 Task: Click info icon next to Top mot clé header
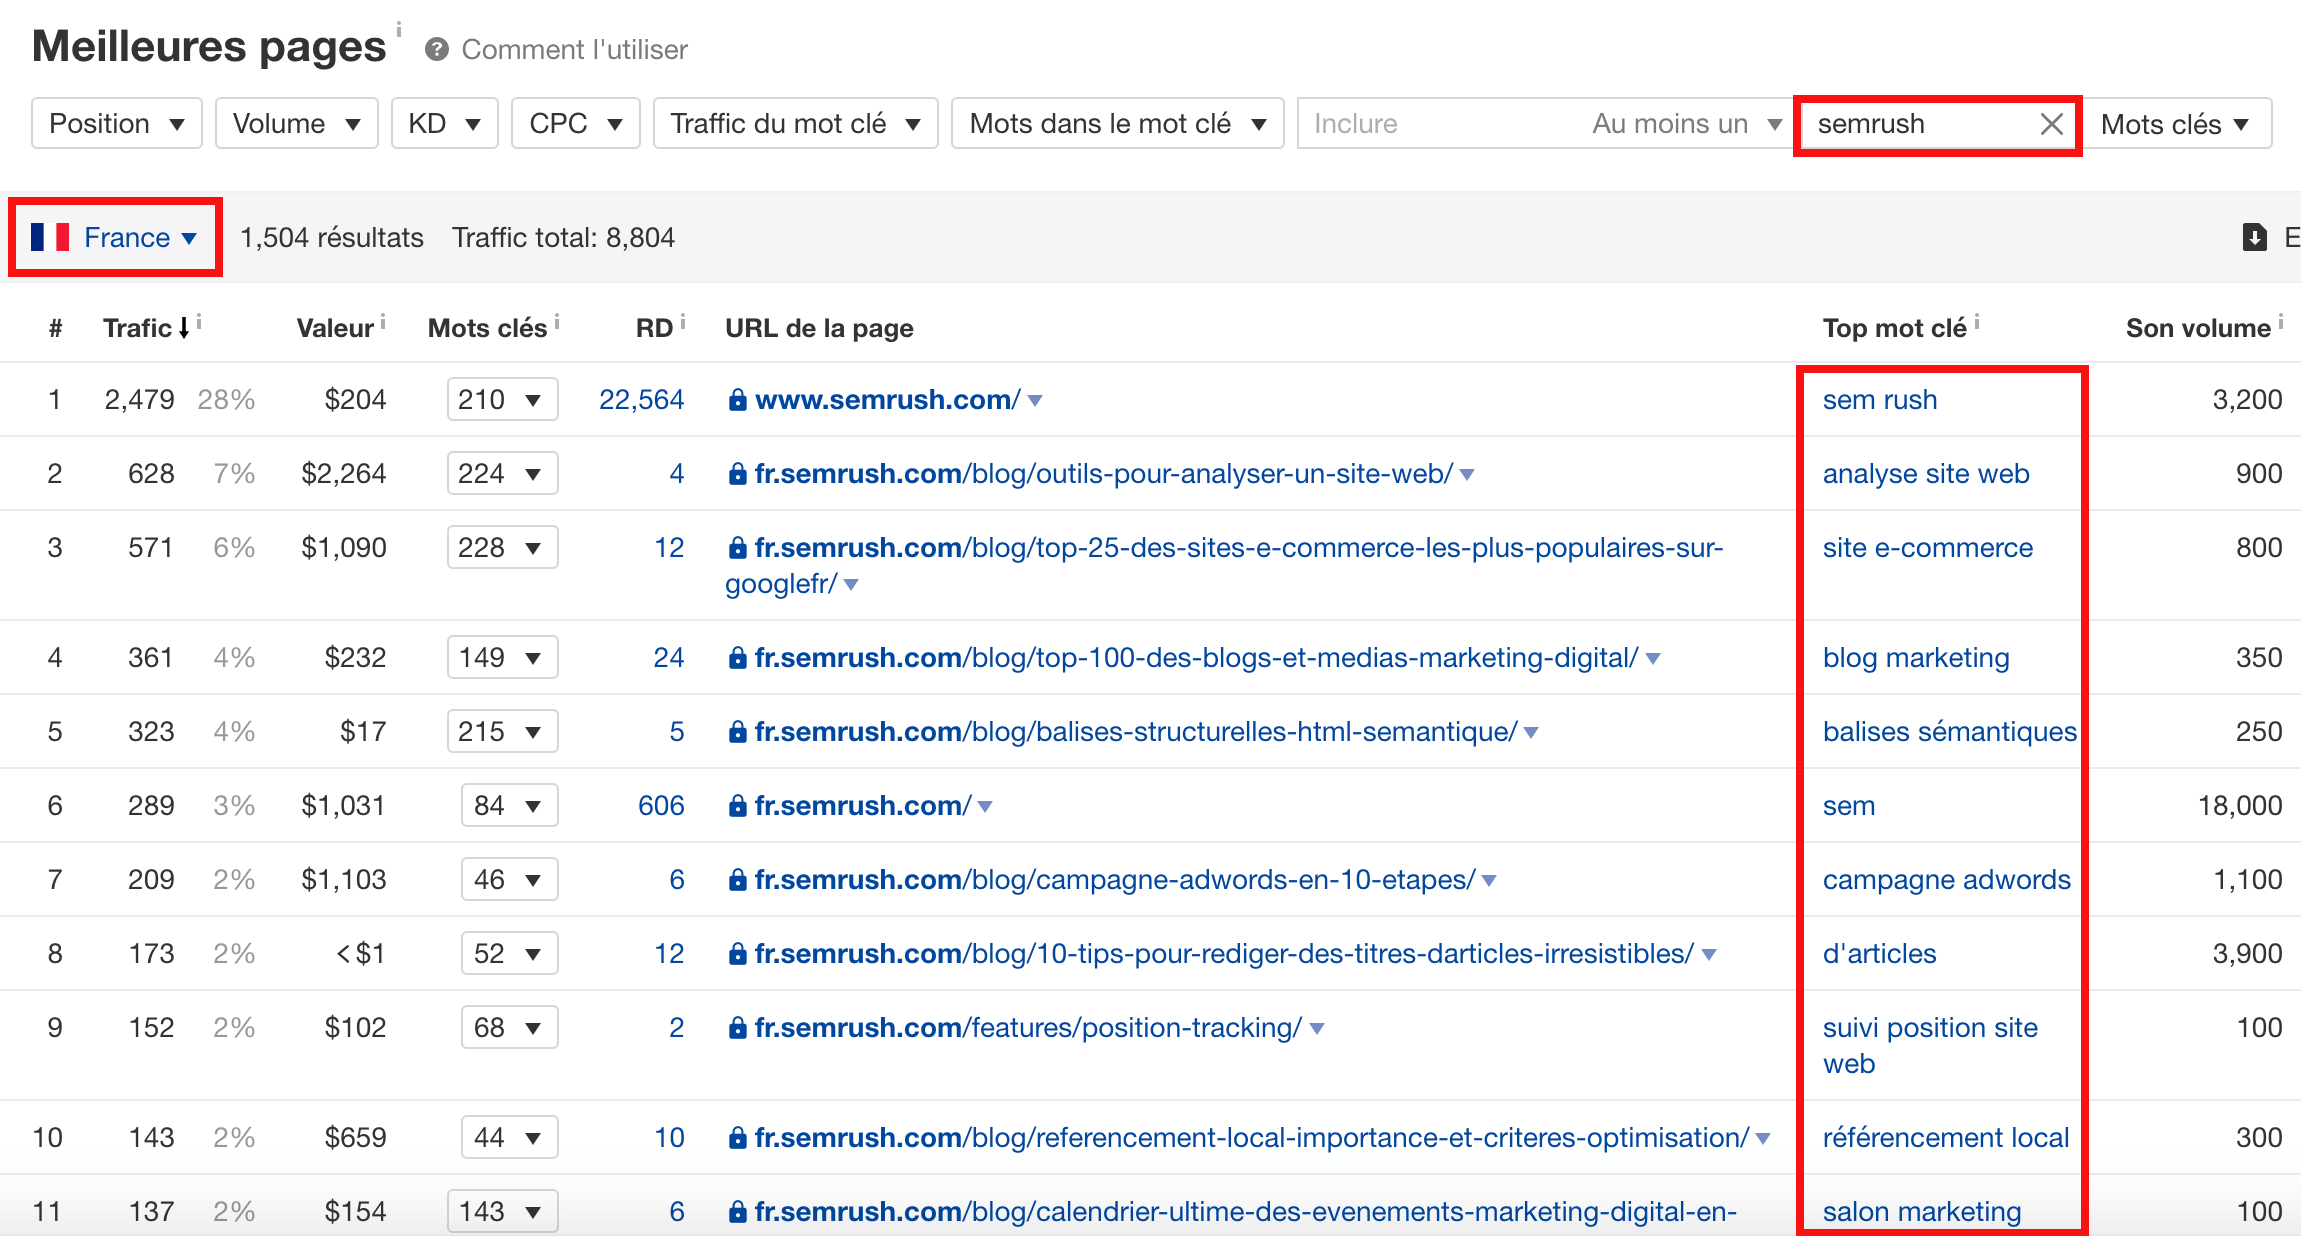point(1977,321)
